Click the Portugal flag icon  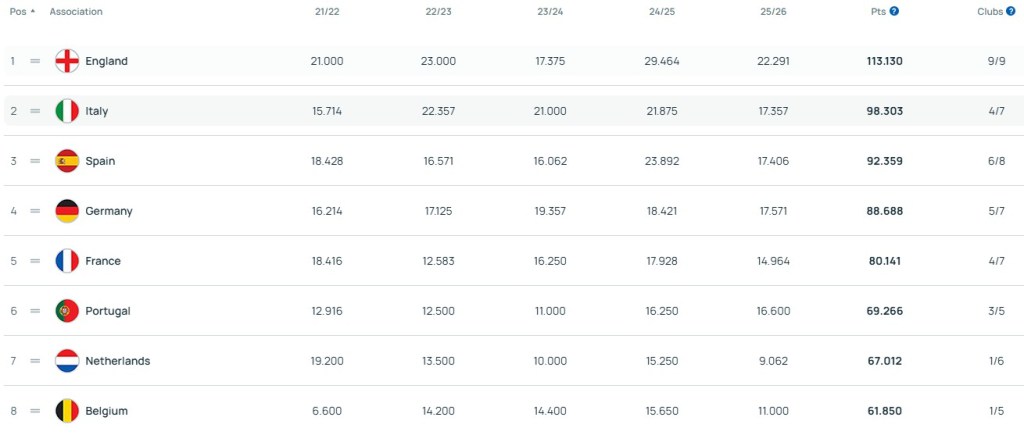point(67,311)
